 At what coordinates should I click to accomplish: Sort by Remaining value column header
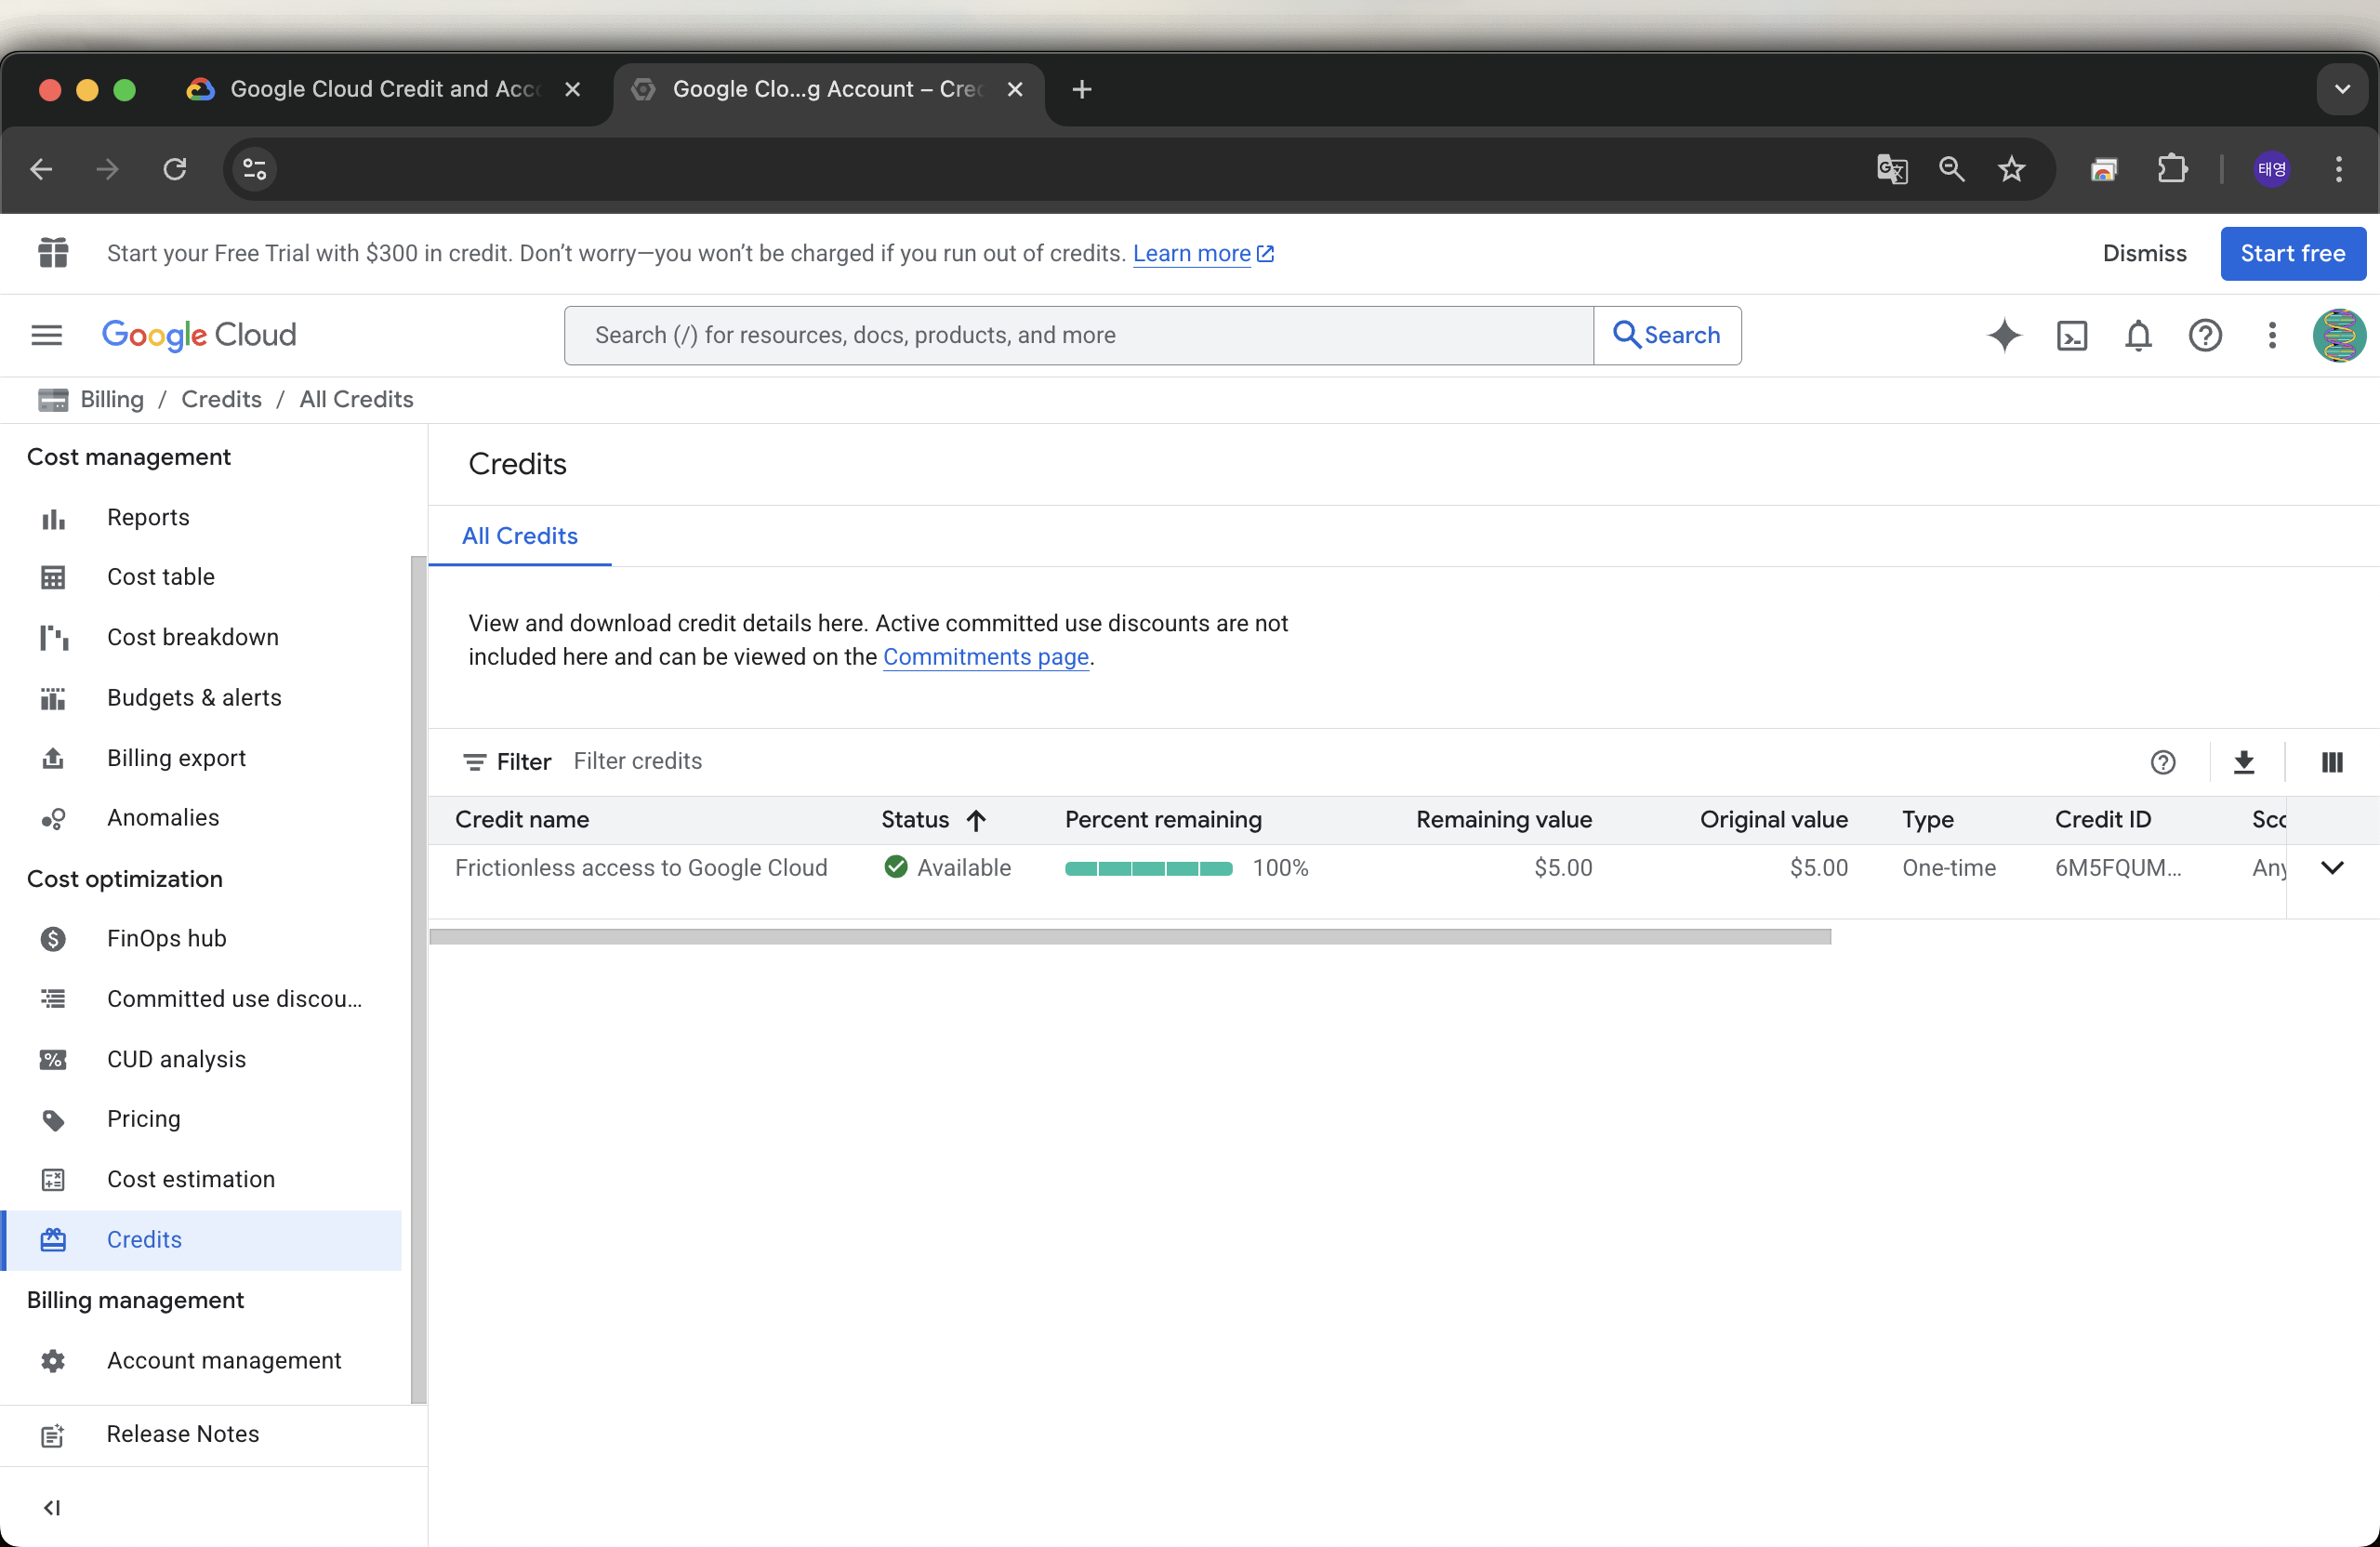tap(1504, 820)
